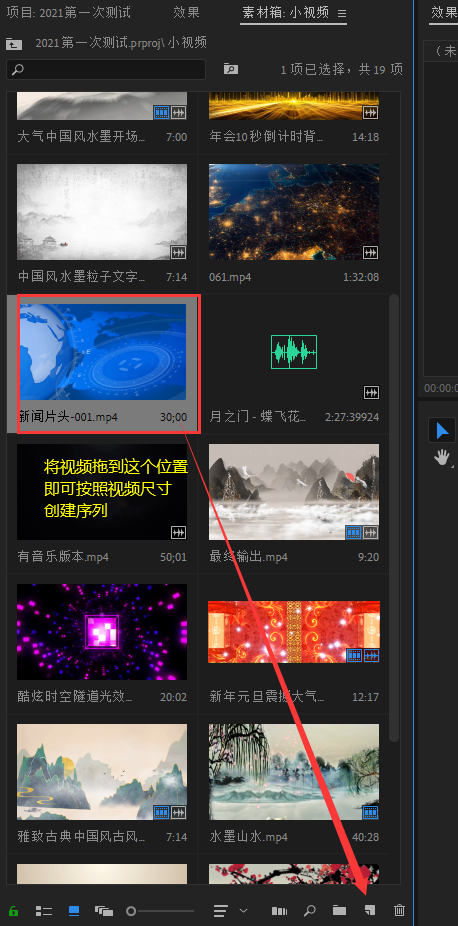Select the 水墨山水.mp4 thumbnail
458x926 pixels.
click(x=294, y=771)
